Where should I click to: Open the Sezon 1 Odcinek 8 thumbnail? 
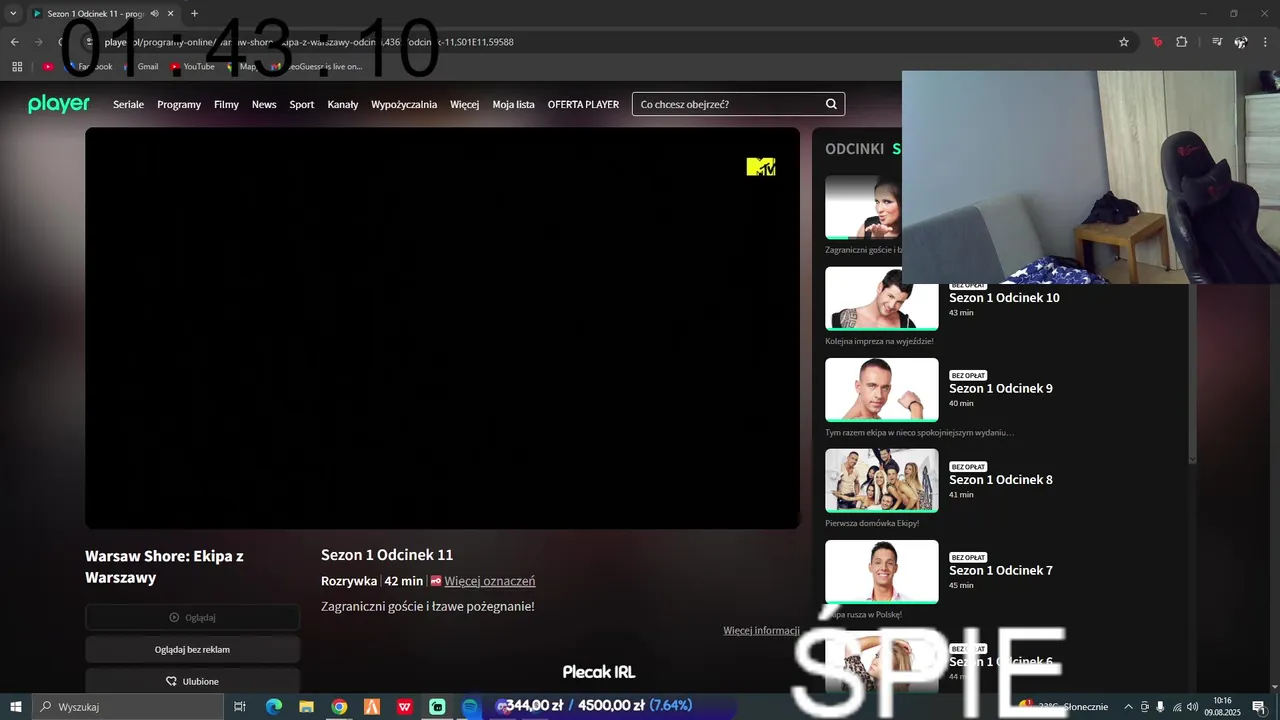tap(881, 480)
